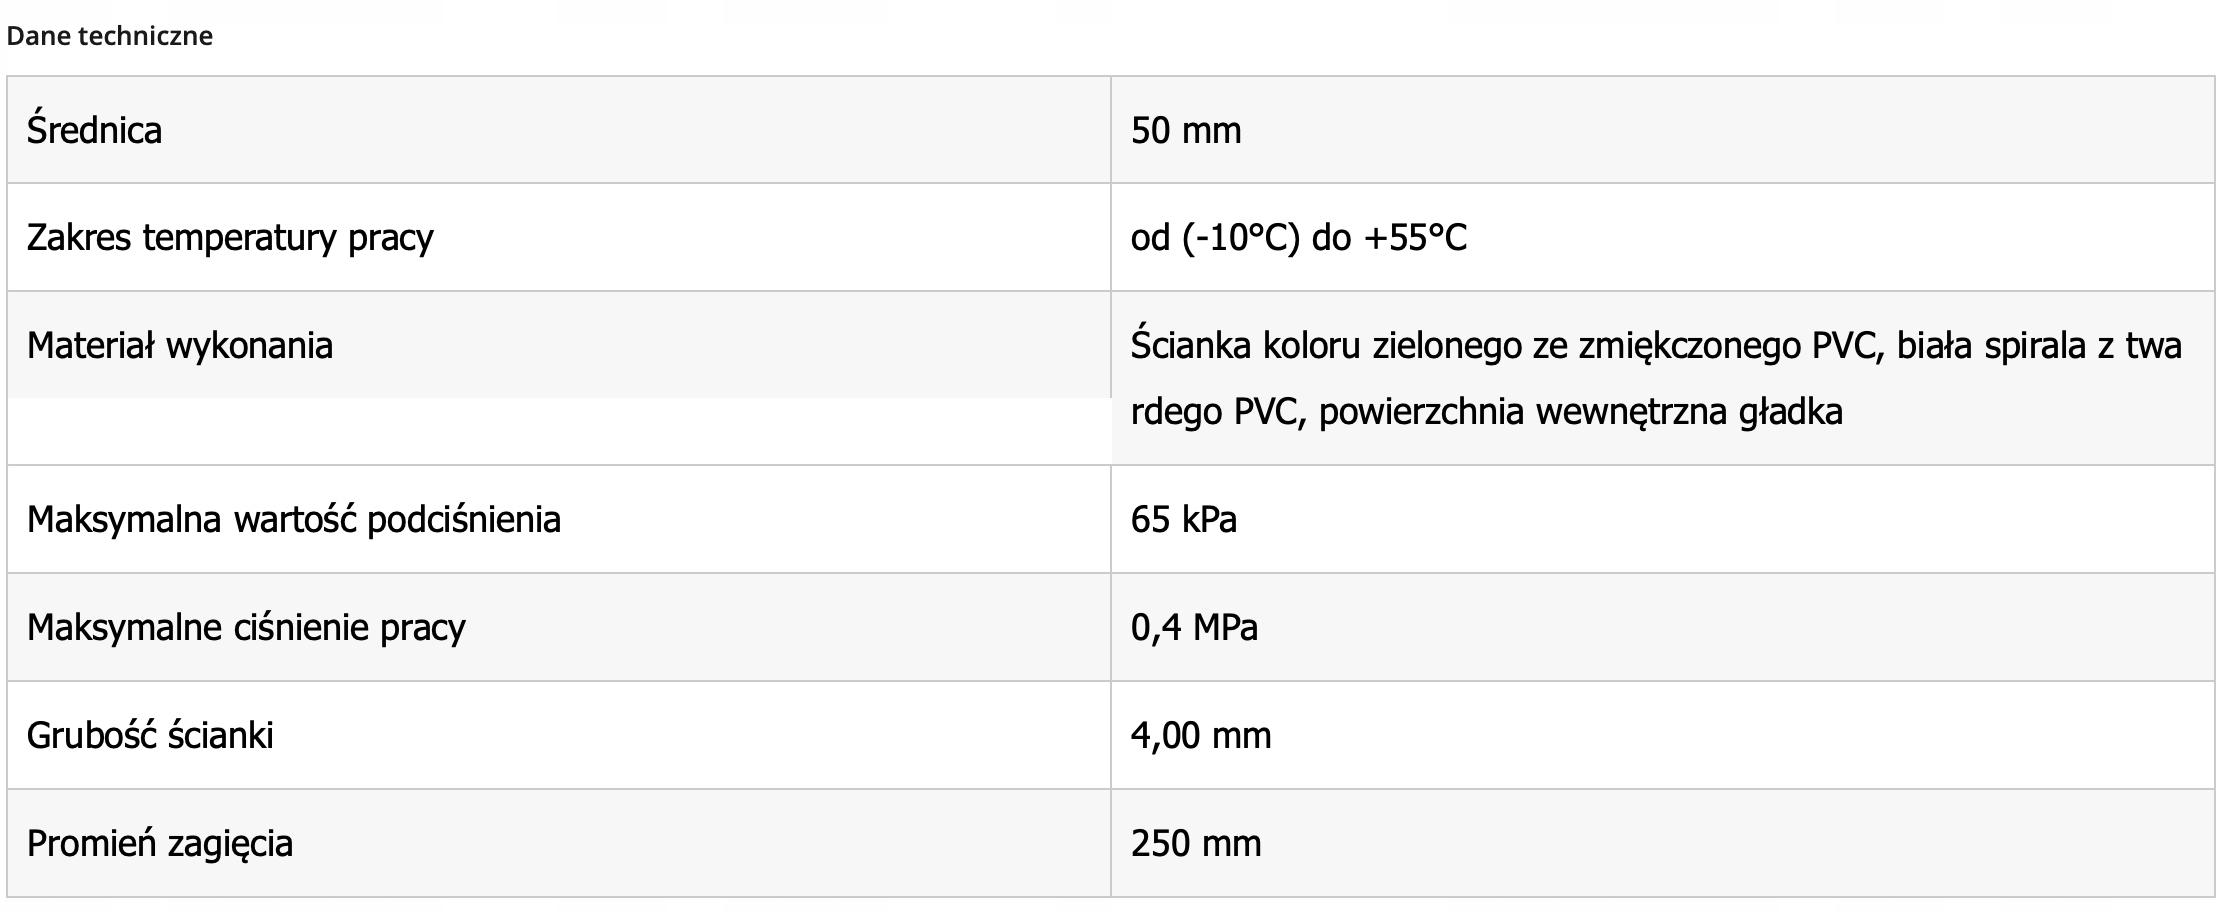Select the 'Średnica' label cell
The width and height of the screenshot is (2224, 912).
[559, 130]
